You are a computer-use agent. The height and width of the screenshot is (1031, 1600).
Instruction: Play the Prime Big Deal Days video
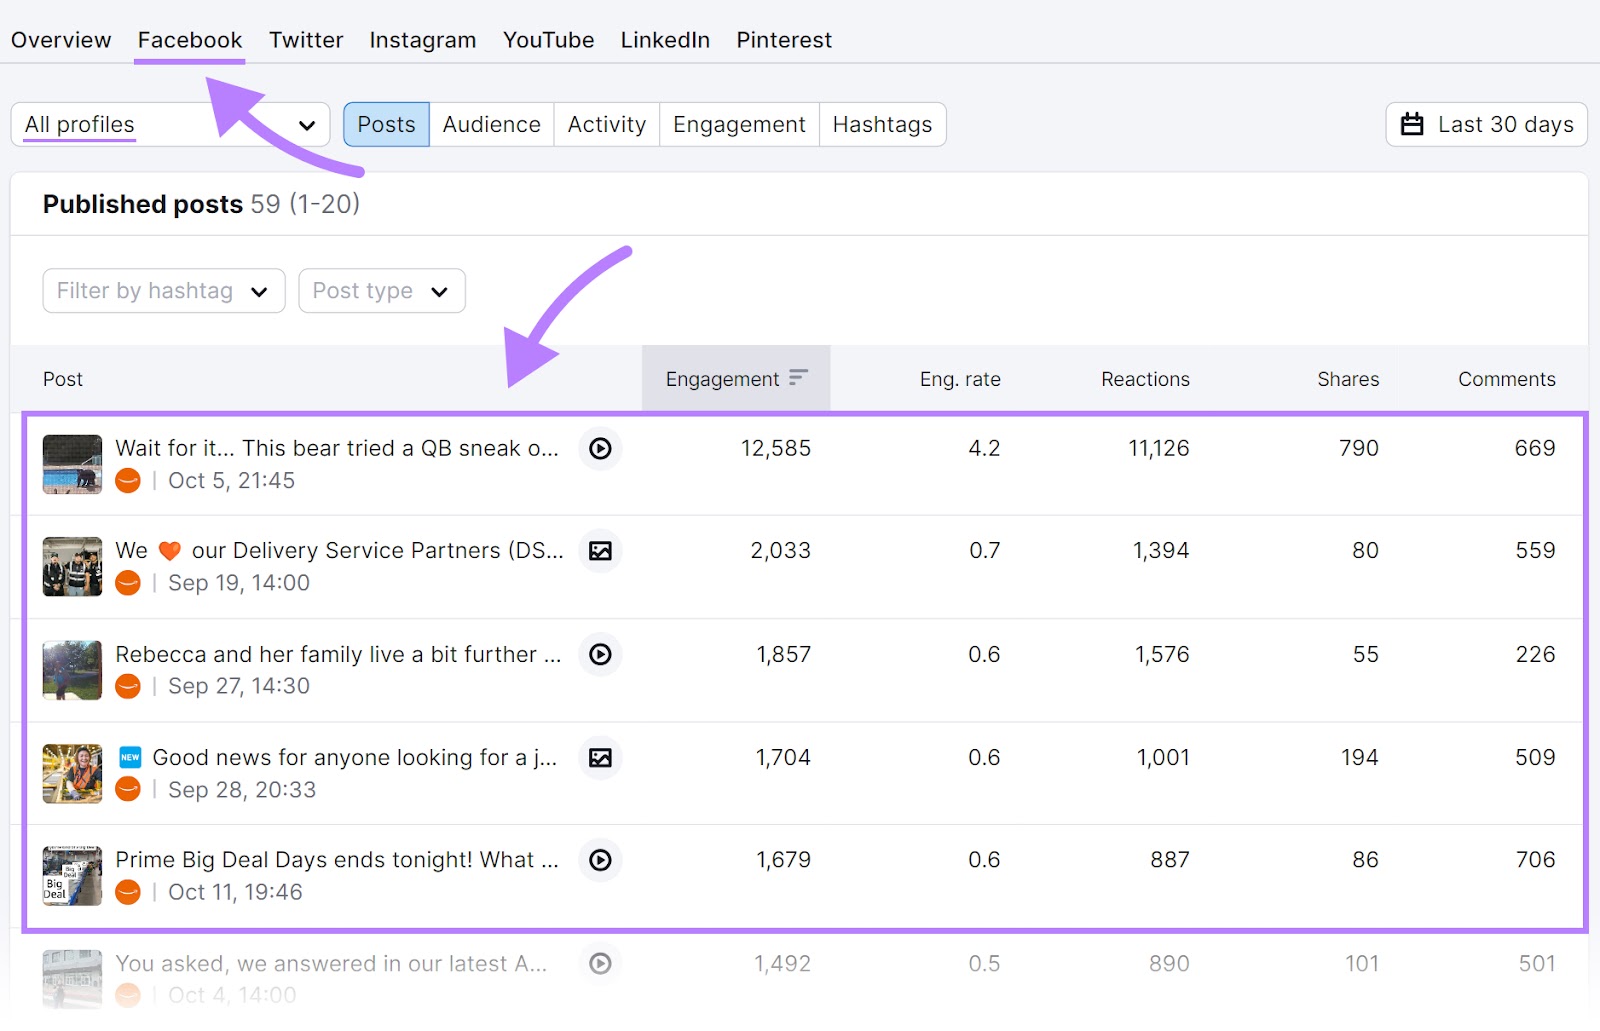click(x=600, y=860)
